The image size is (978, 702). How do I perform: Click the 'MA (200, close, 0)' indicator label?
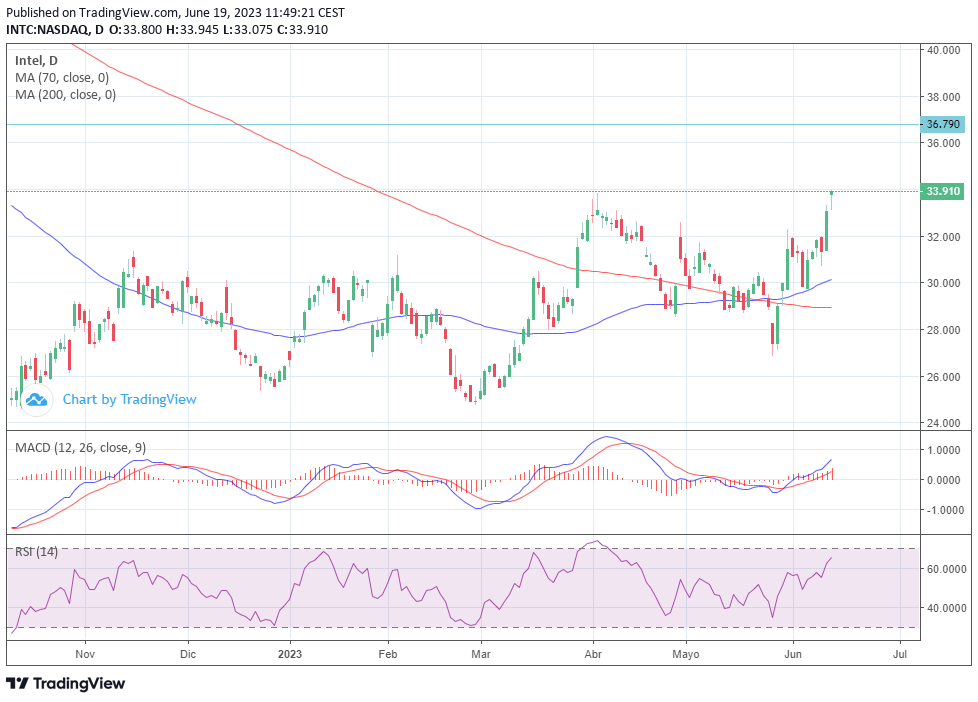(x=65, y=94)
